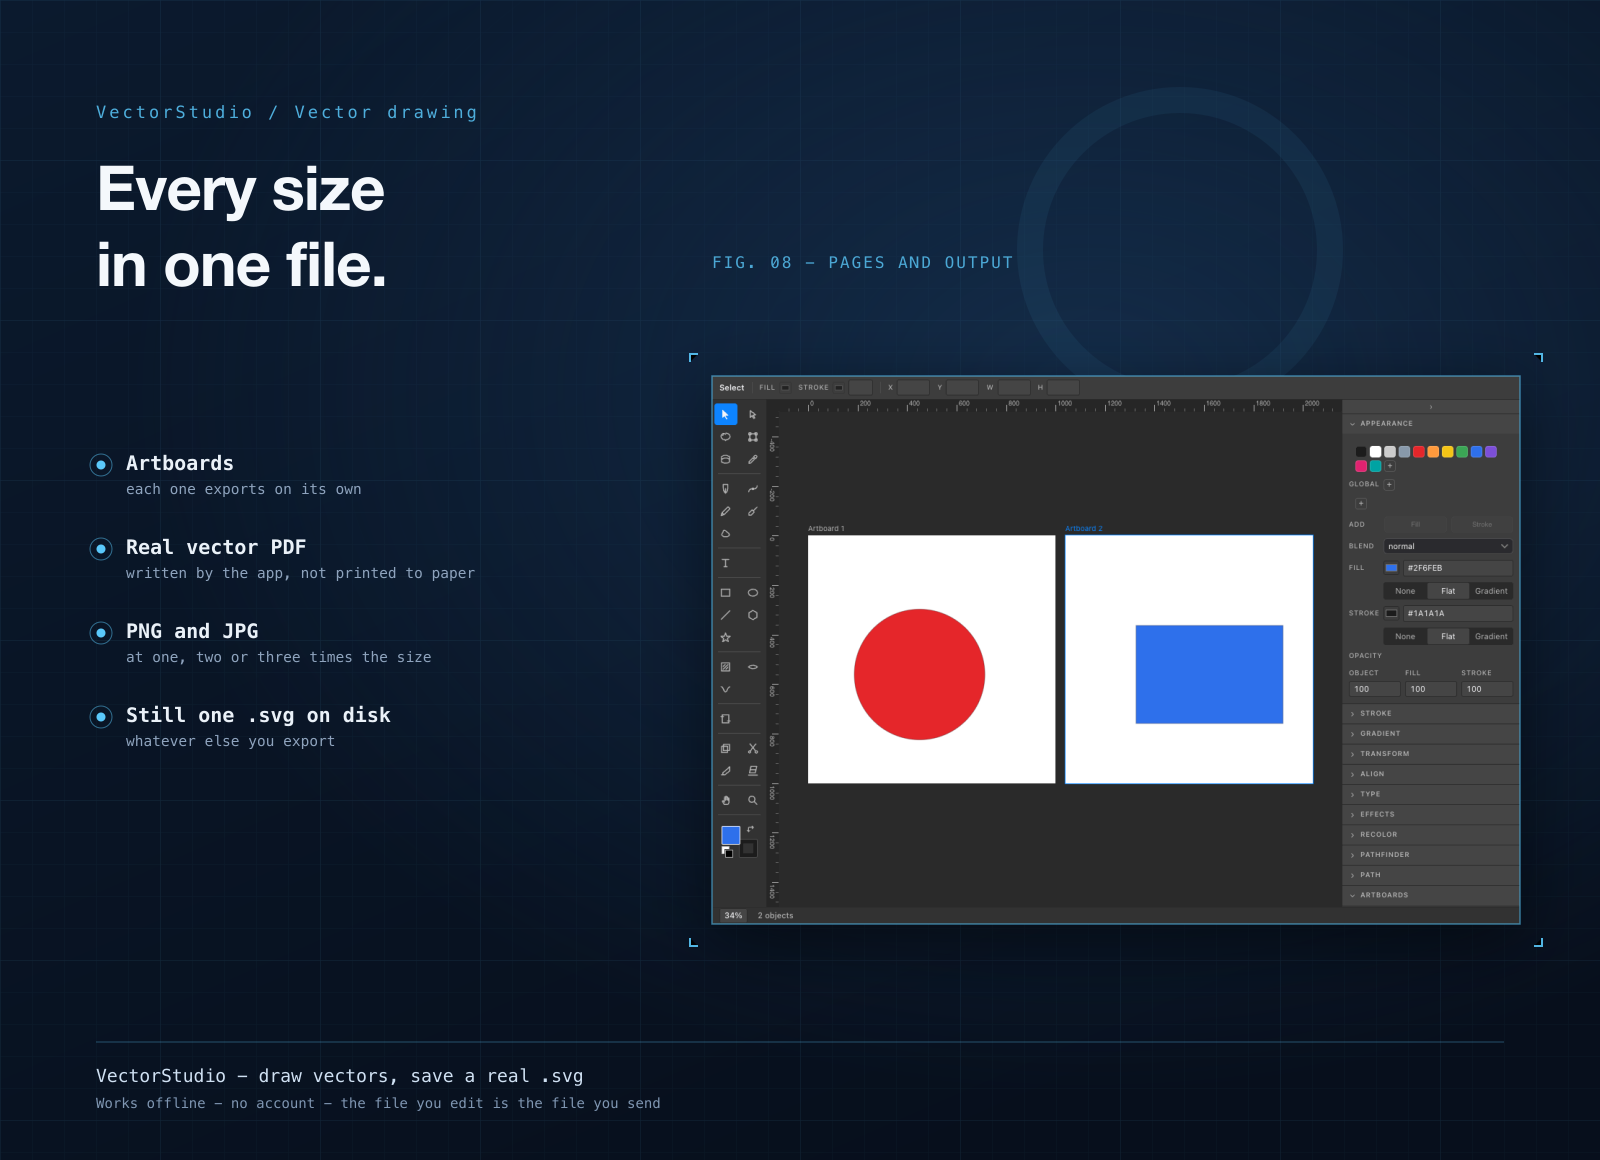
Task: Select the overlapping squares Shape Builder tool
Action: [725, 748]
